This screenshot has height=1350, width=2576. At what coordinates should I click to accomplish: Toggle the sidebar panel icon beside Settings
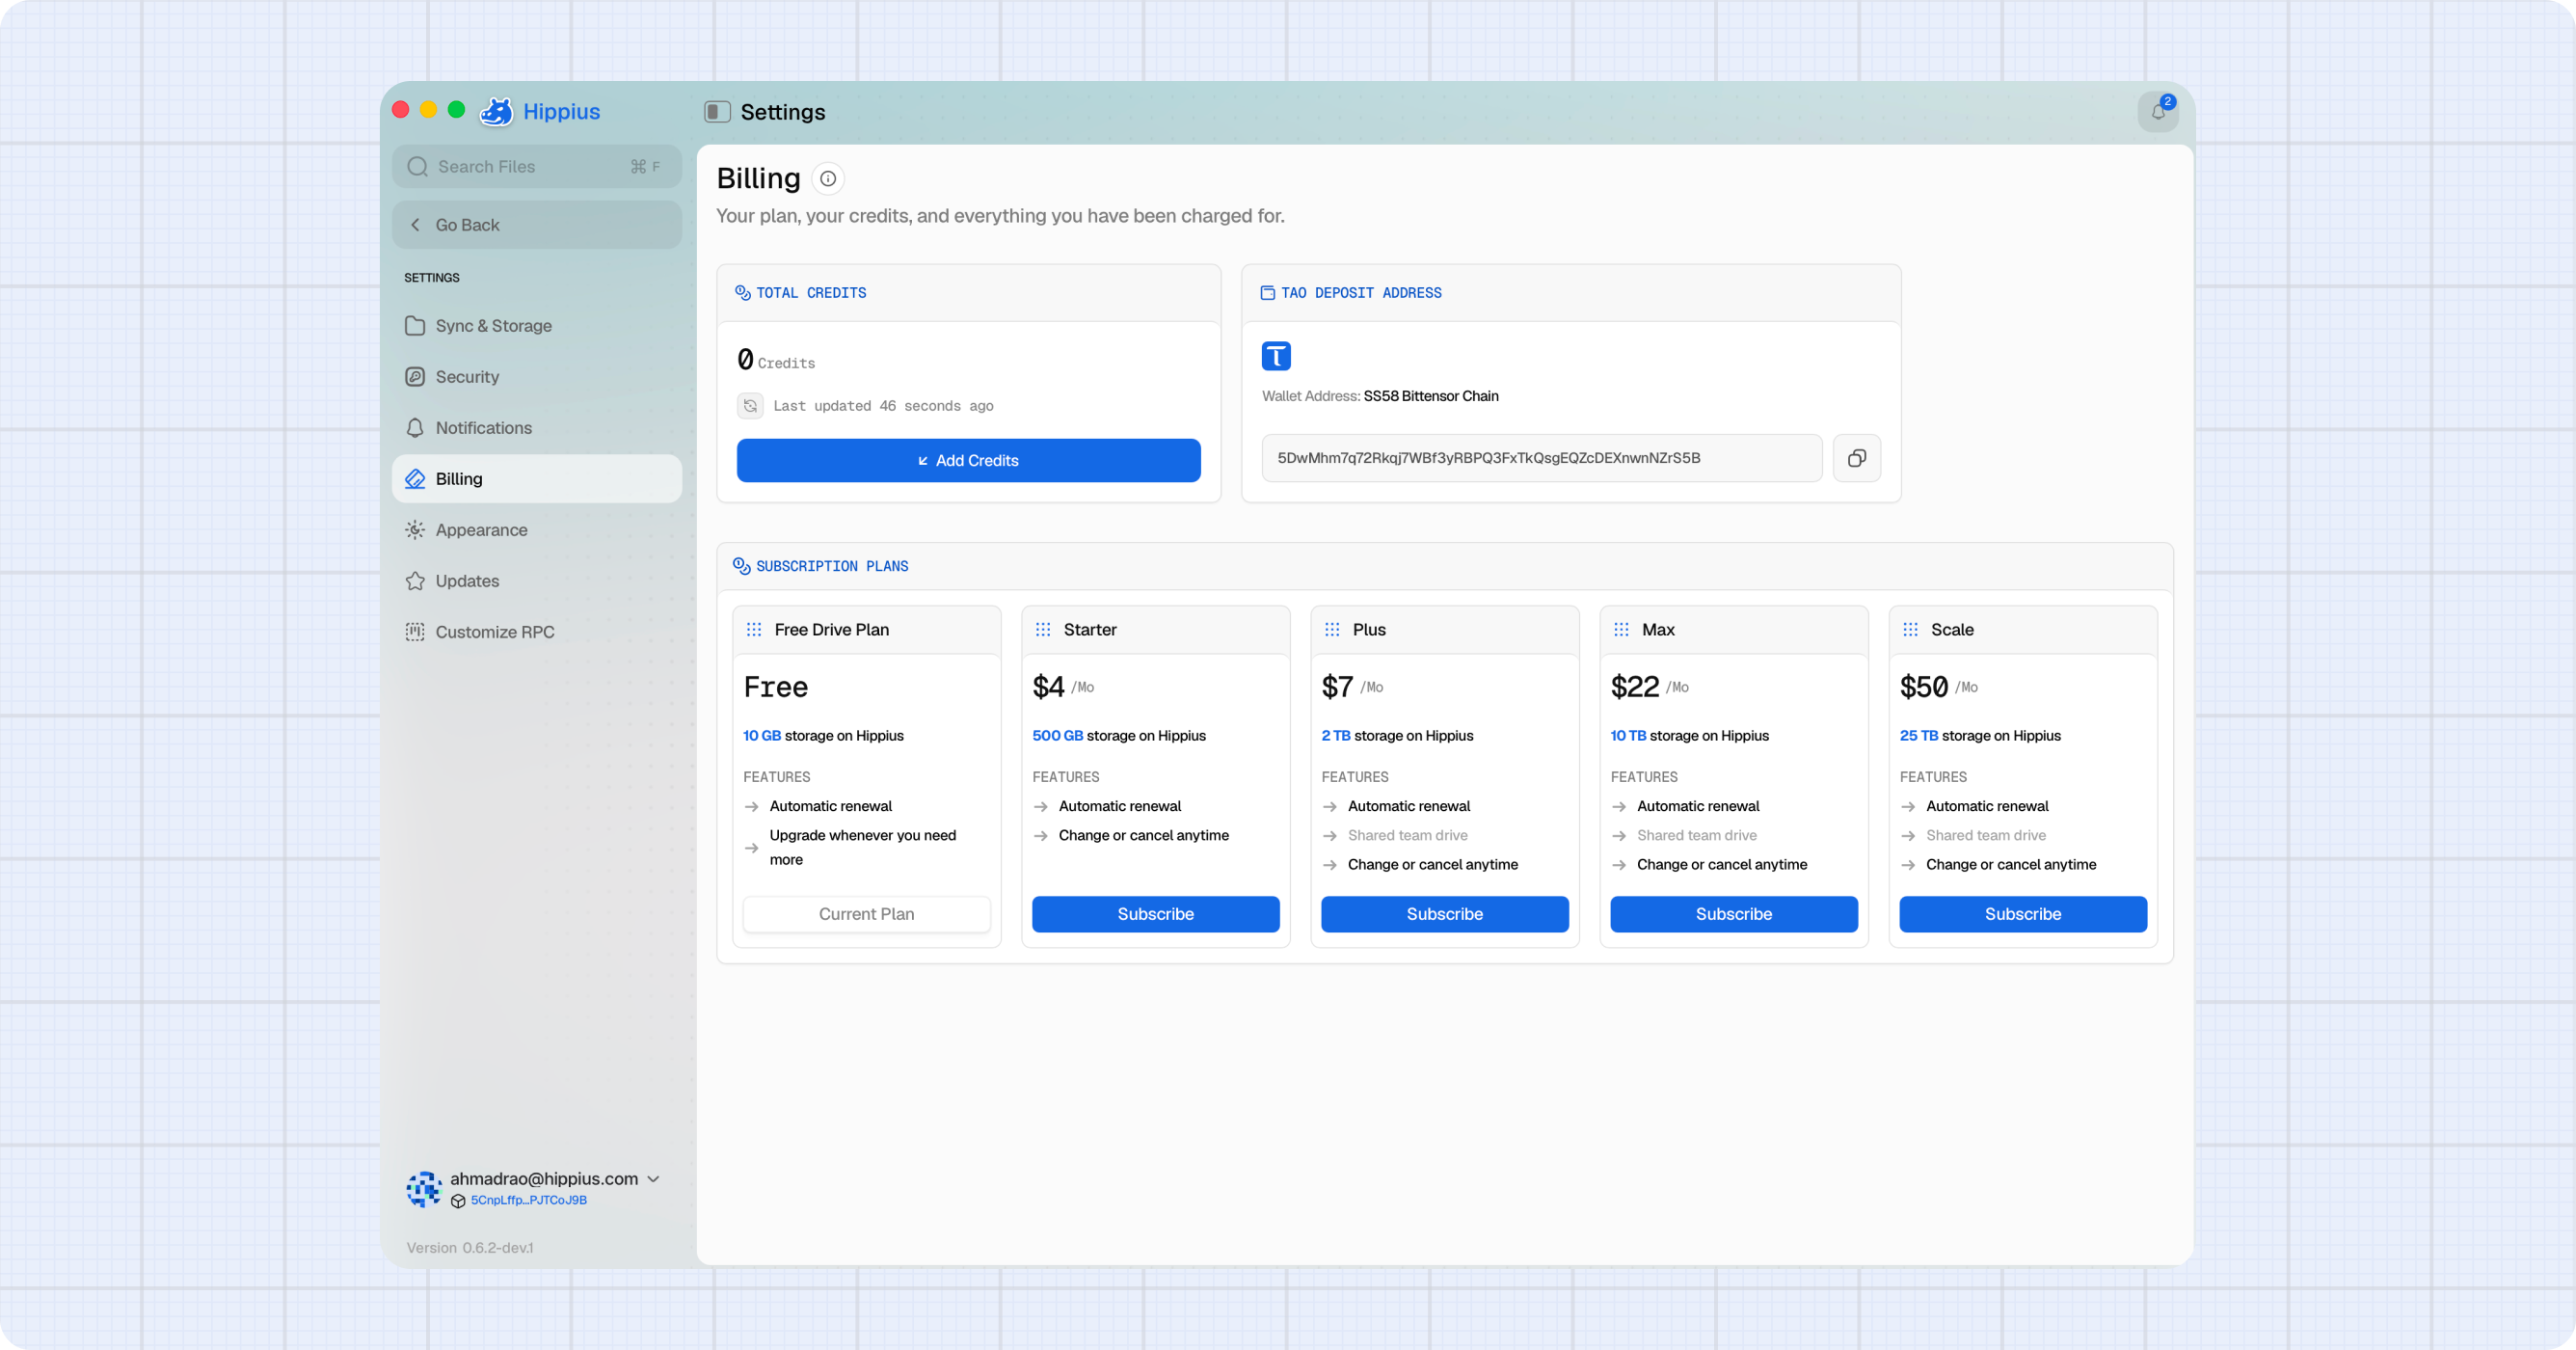point(717,112)
